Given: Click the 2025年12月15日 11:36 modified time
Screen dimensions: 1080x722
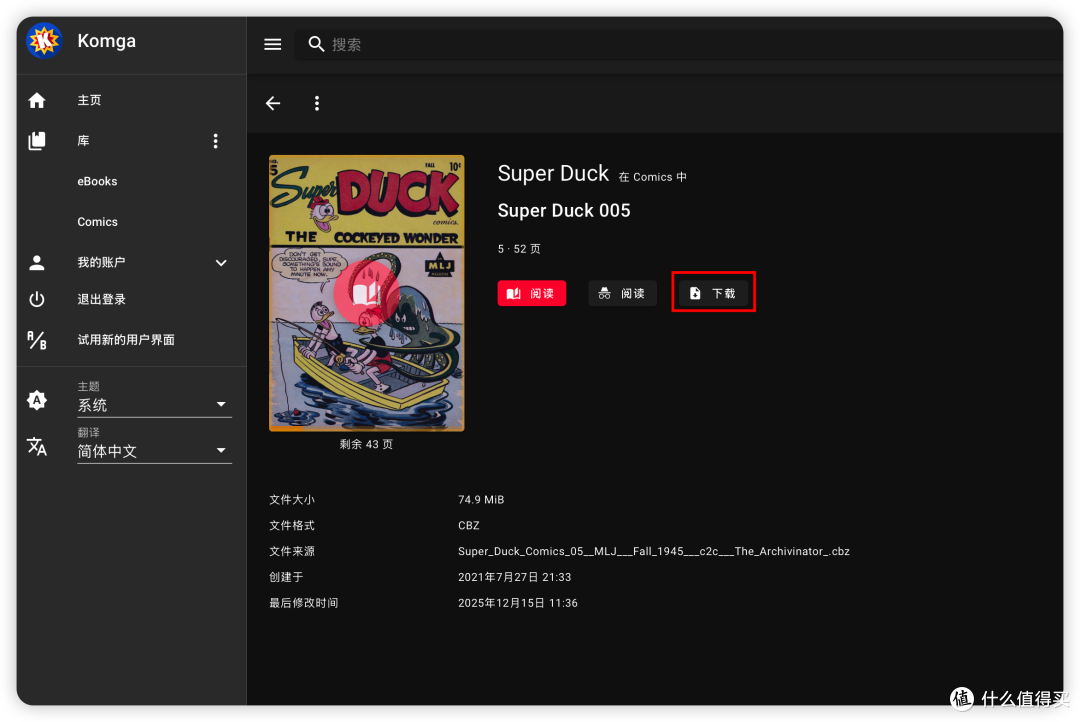Looking at the screenshot, I should click(x=518, y=604).
